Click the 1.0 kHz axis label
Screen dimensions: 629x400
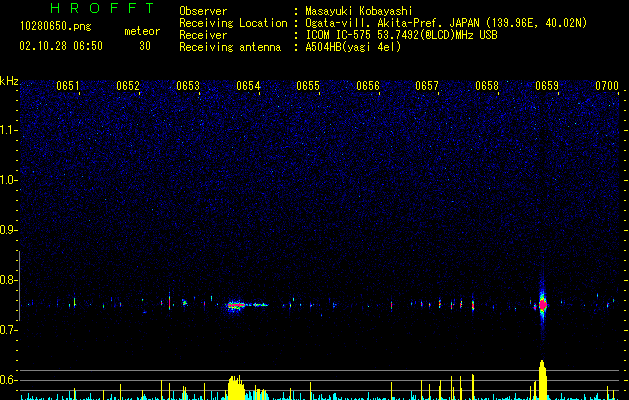pyautogui.click(x=9, y=180)
